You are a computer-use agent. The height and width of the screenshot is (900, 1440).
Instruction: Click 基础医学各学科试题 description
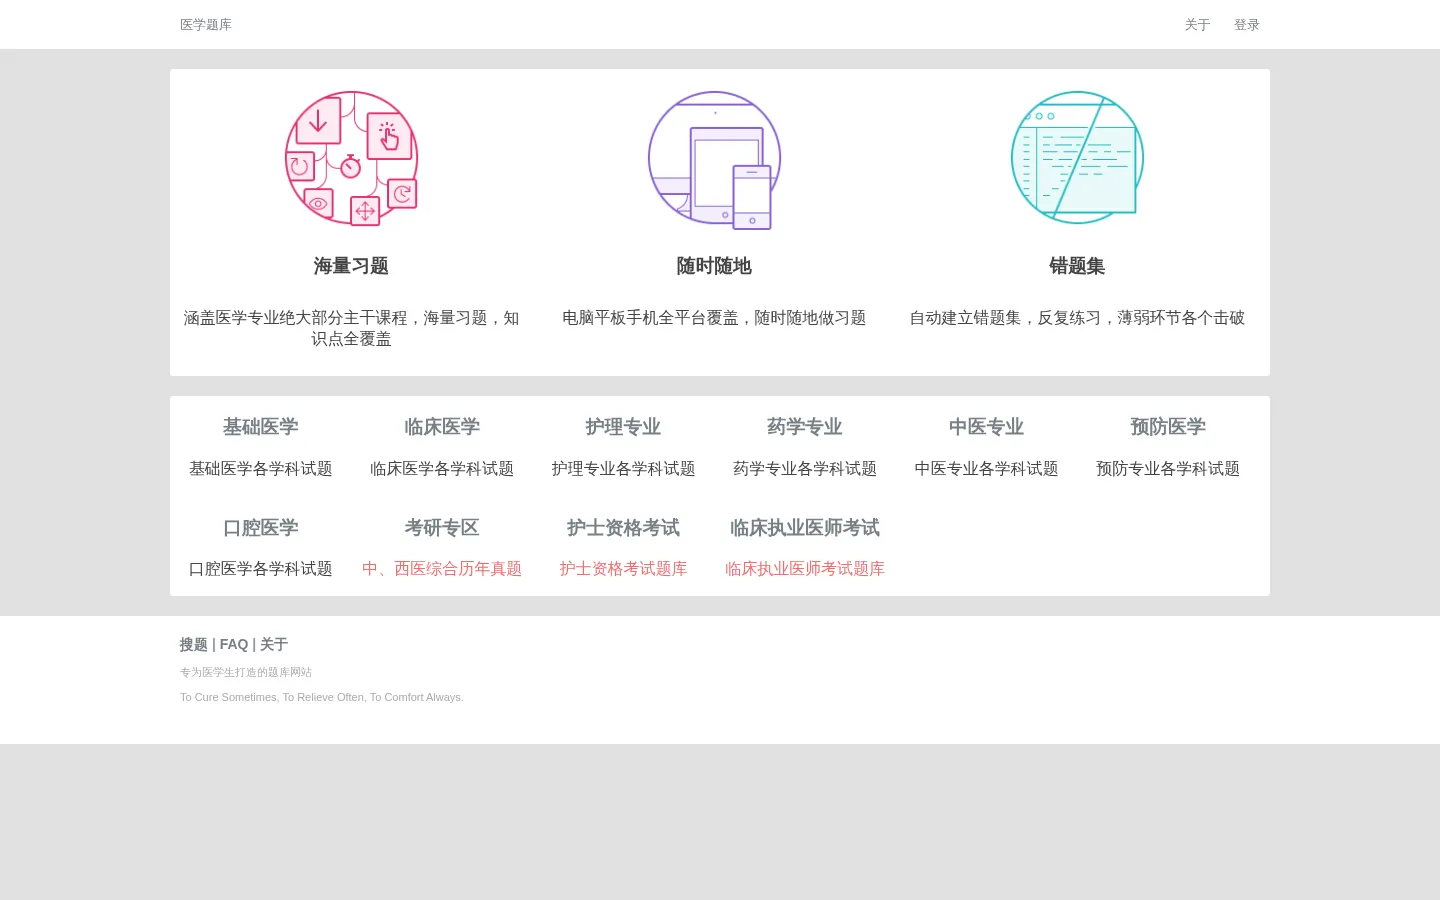point(261,469)
